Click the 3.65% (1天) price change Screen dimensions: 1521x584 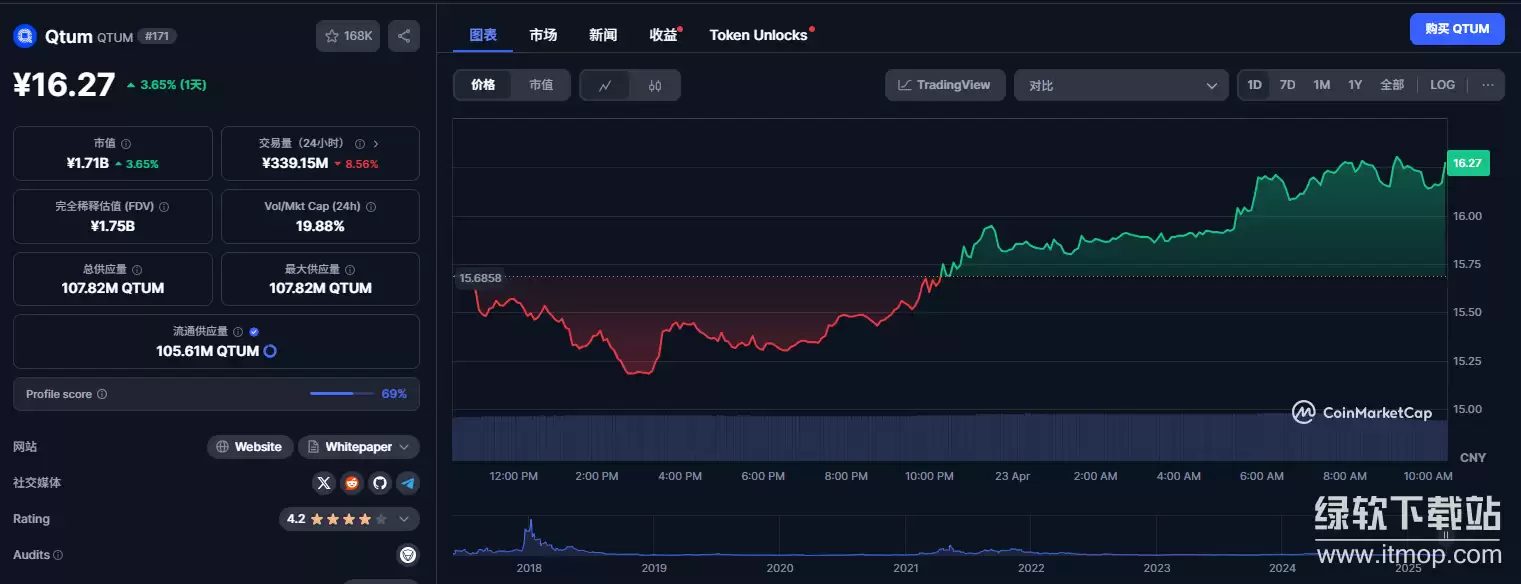(x=167, y=85)
